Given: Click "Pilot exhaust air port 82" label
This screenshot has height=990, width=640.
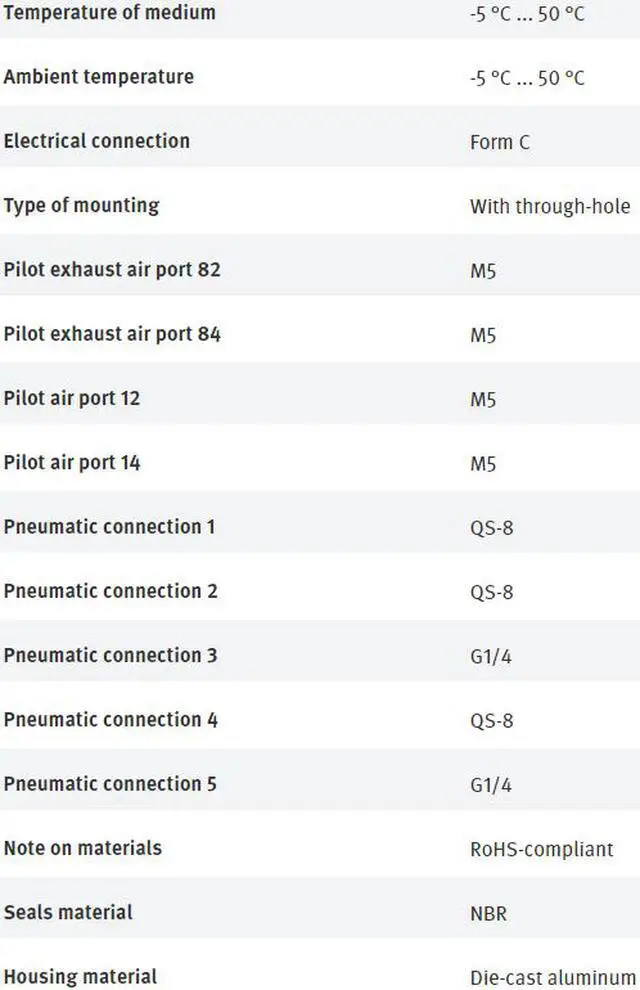Looking at the screenshot, I should coord(112,270).
